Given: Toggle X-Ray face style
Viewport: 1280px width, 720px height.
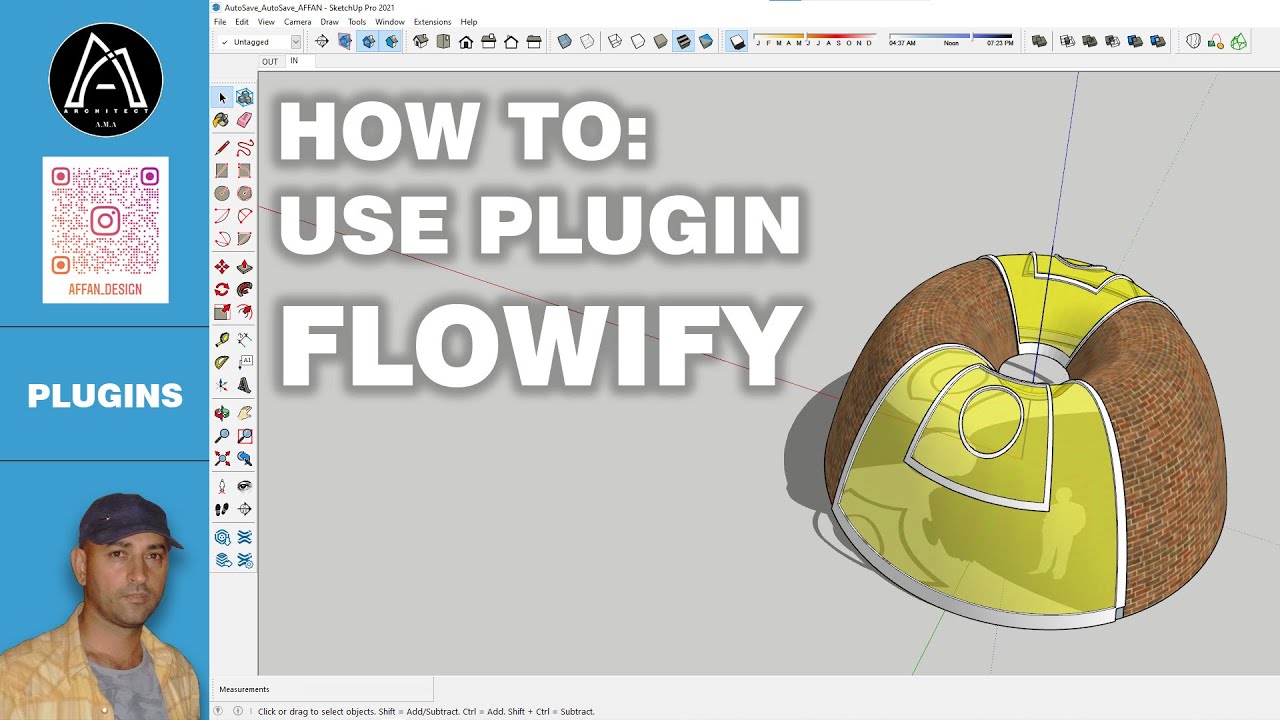Looking at the screenshot, I should [x=564, y=41].
